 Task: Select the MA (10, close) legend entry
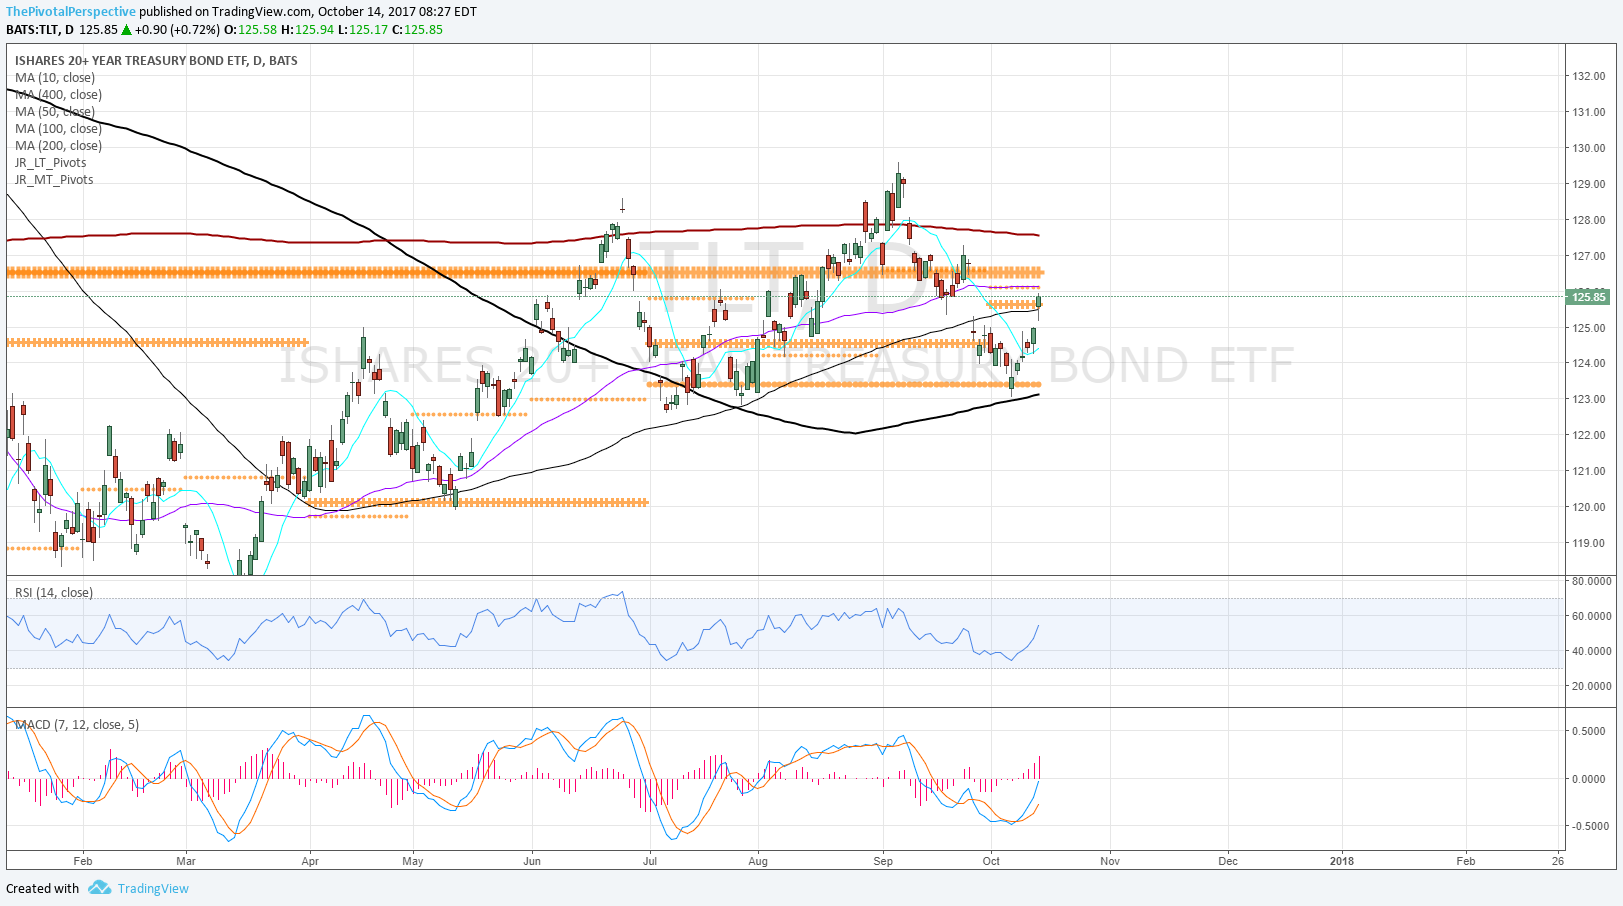click(x=55, y=77)
